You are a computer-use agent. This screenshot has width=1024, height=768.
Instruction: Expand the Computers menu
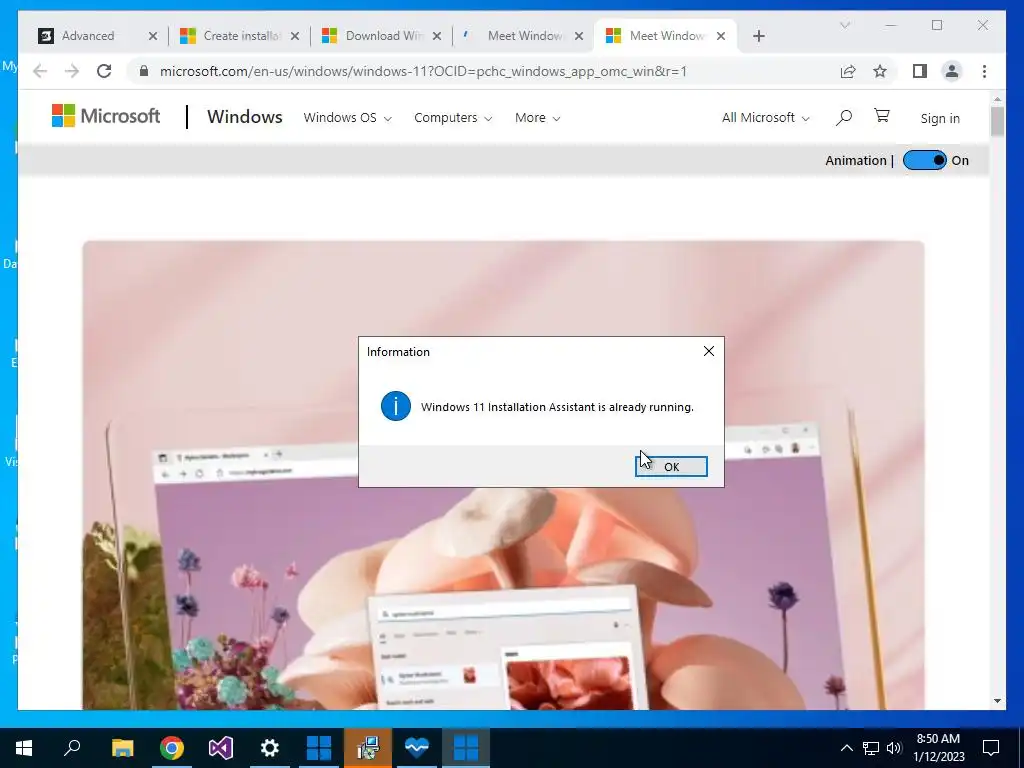point(453,118)
